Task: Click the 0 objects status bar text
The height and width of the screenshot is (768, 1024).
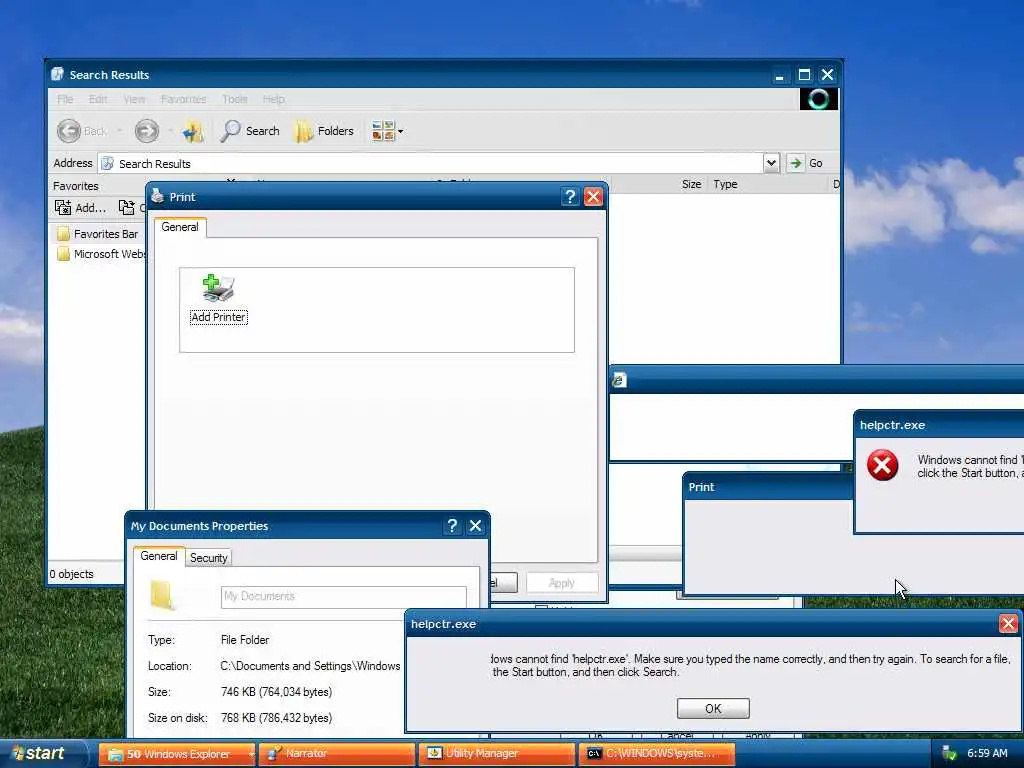Action: 71,574
